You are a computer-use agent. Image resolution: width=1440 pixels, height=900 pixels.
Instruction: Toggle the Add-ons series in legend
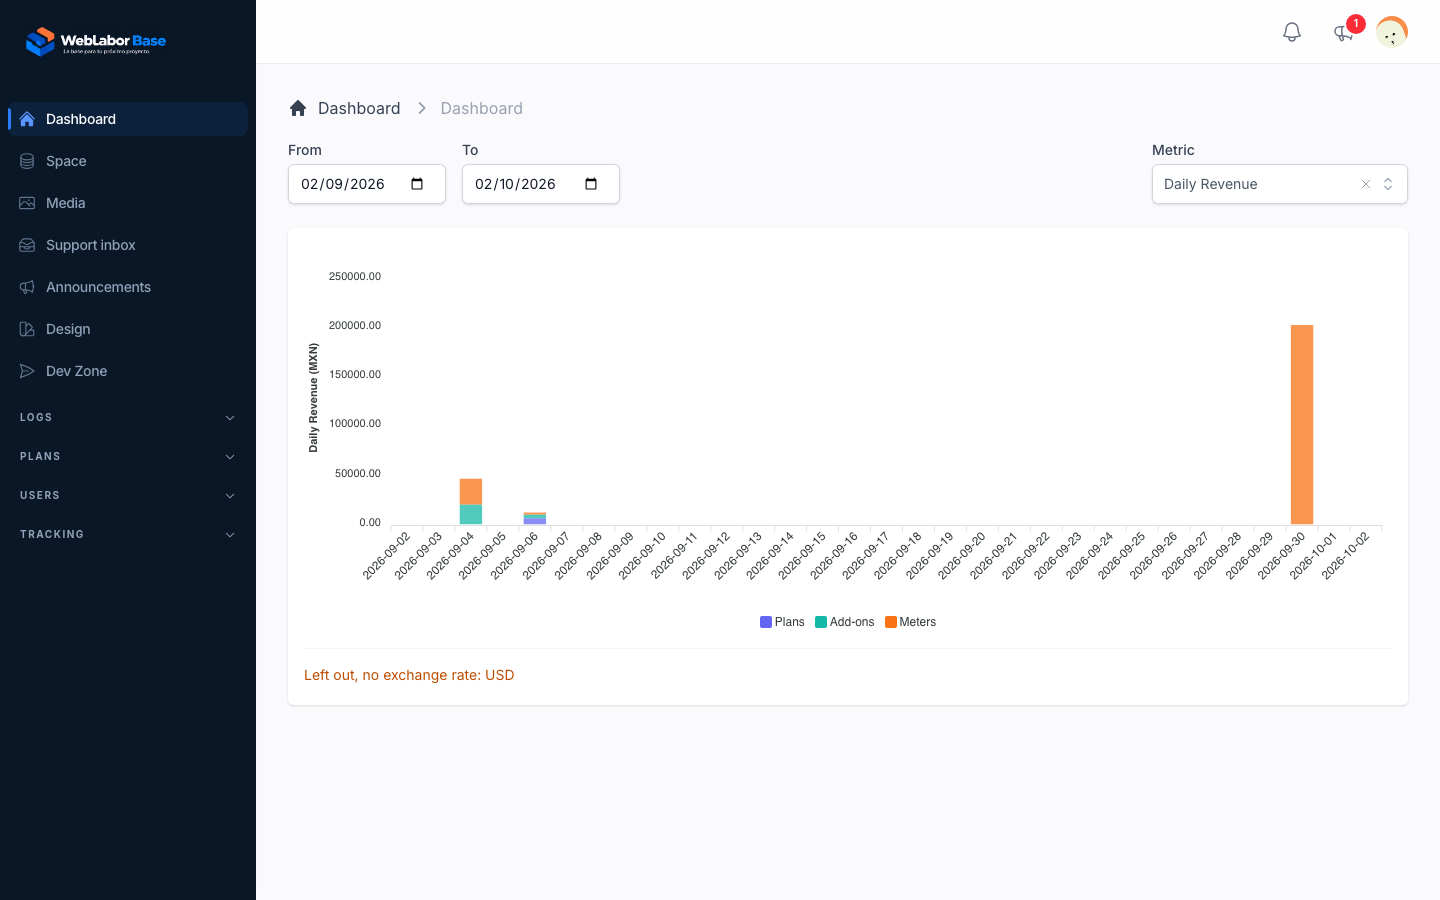[x=845, y=622]
